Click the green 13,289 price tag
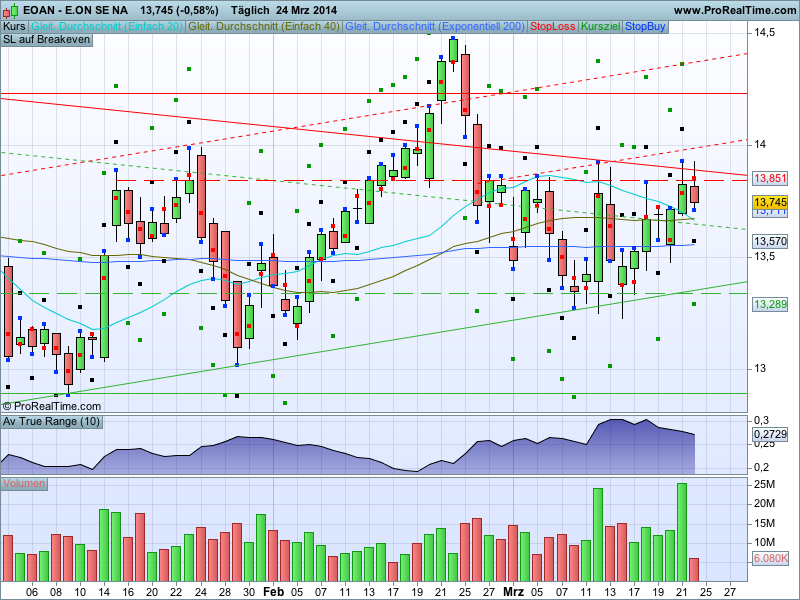The image size is (800, 600). (770, 304)
